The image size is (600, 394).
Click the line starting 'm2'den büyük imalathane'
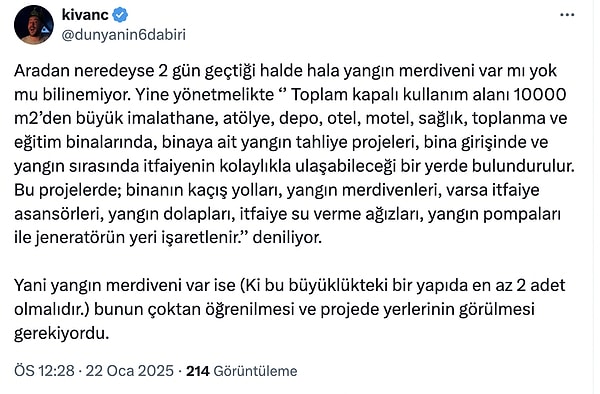291,119
